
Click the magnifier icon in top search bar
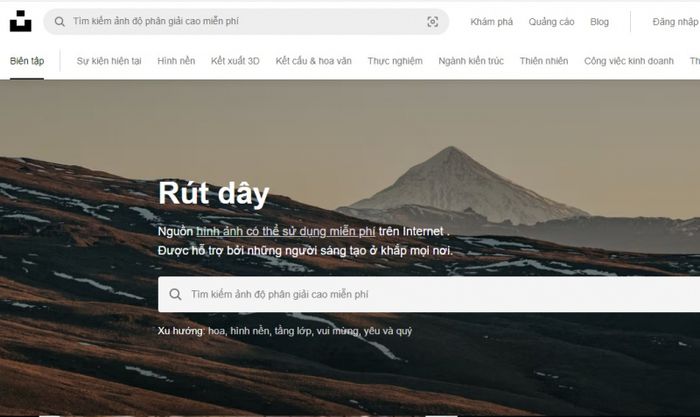(x=59, y=21)
